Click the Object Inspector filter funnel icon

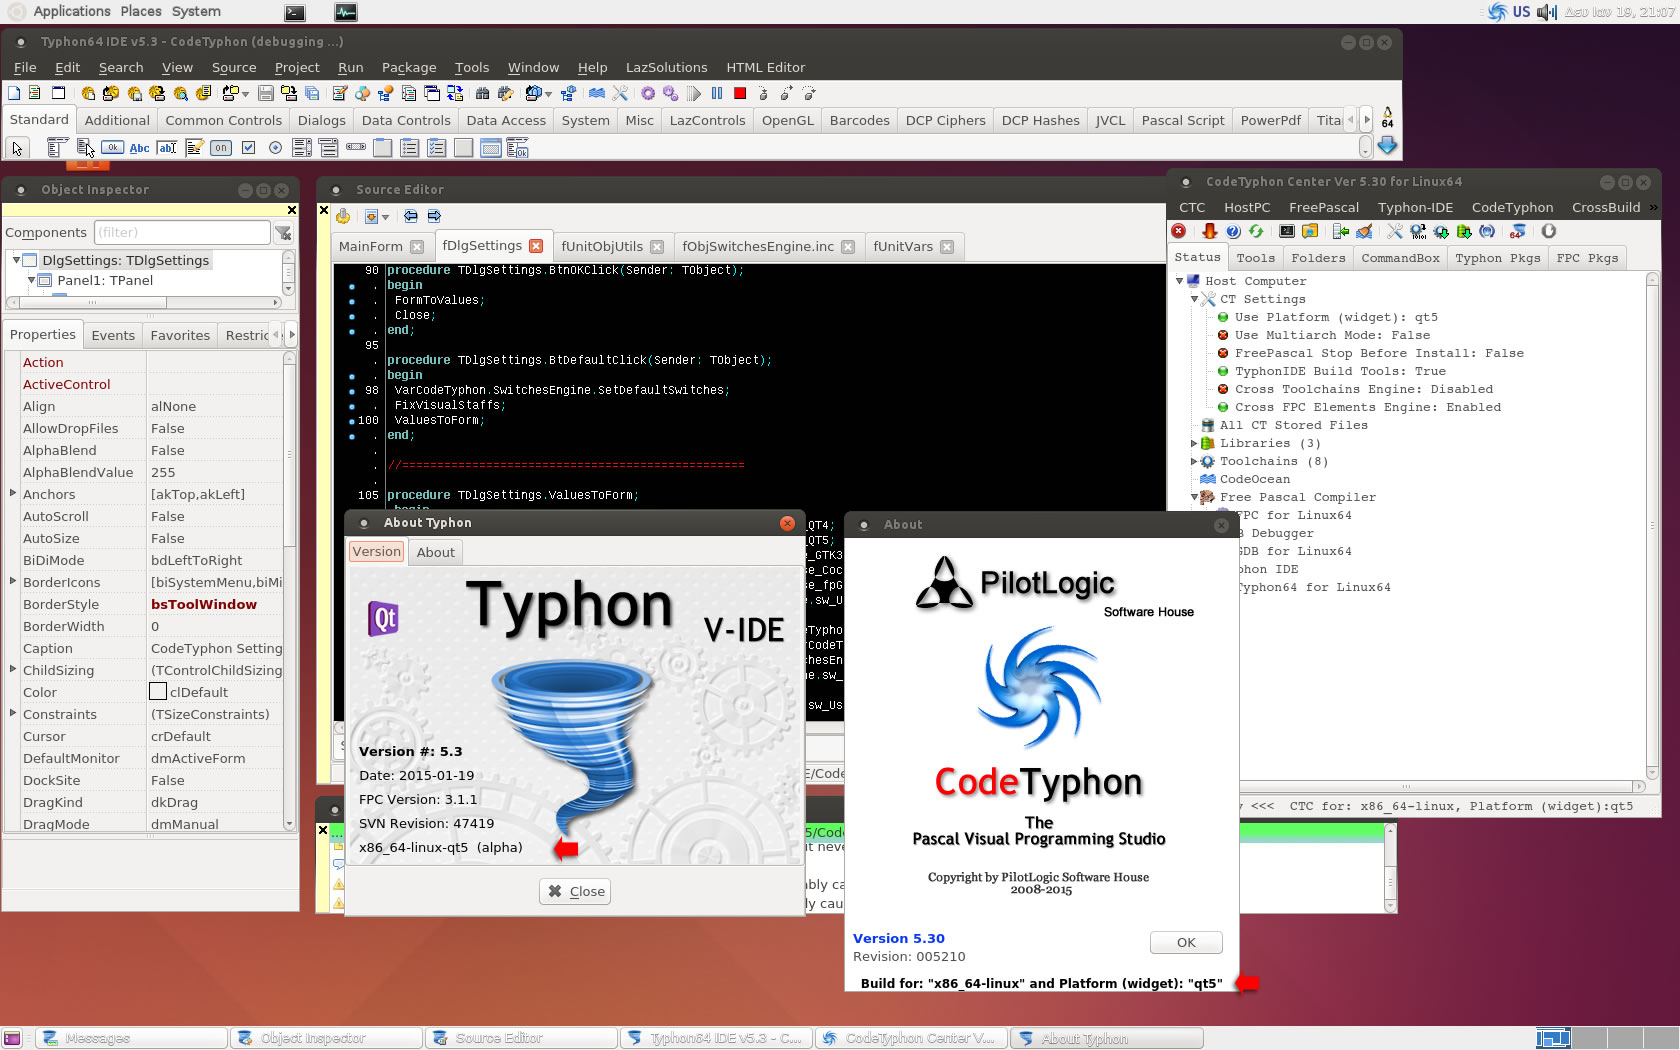pos(283,233)
